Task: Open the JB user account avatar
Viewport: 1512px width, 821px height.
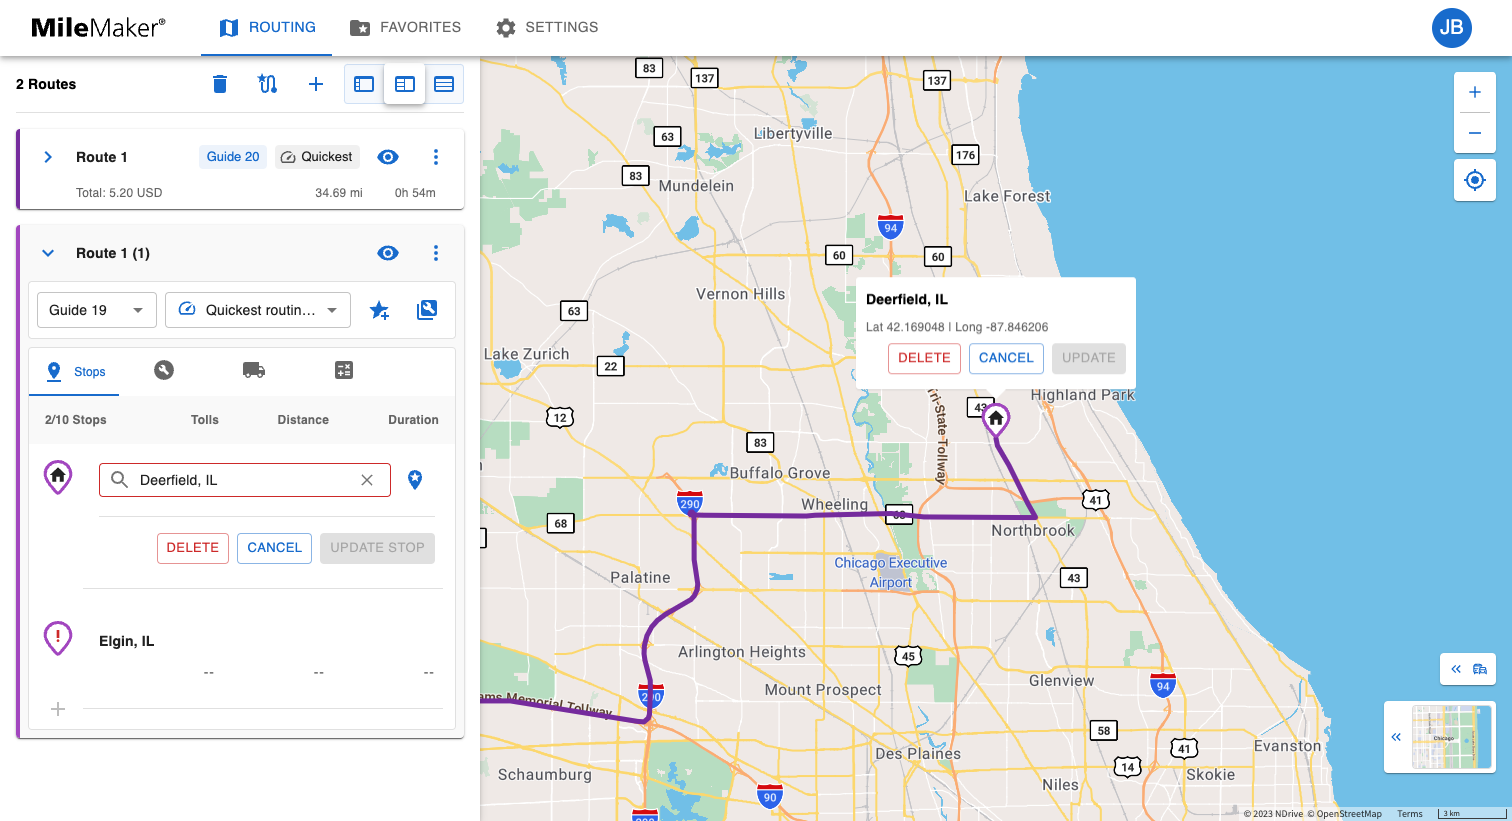Action: pyautogui.click(x=1451, y=28)
